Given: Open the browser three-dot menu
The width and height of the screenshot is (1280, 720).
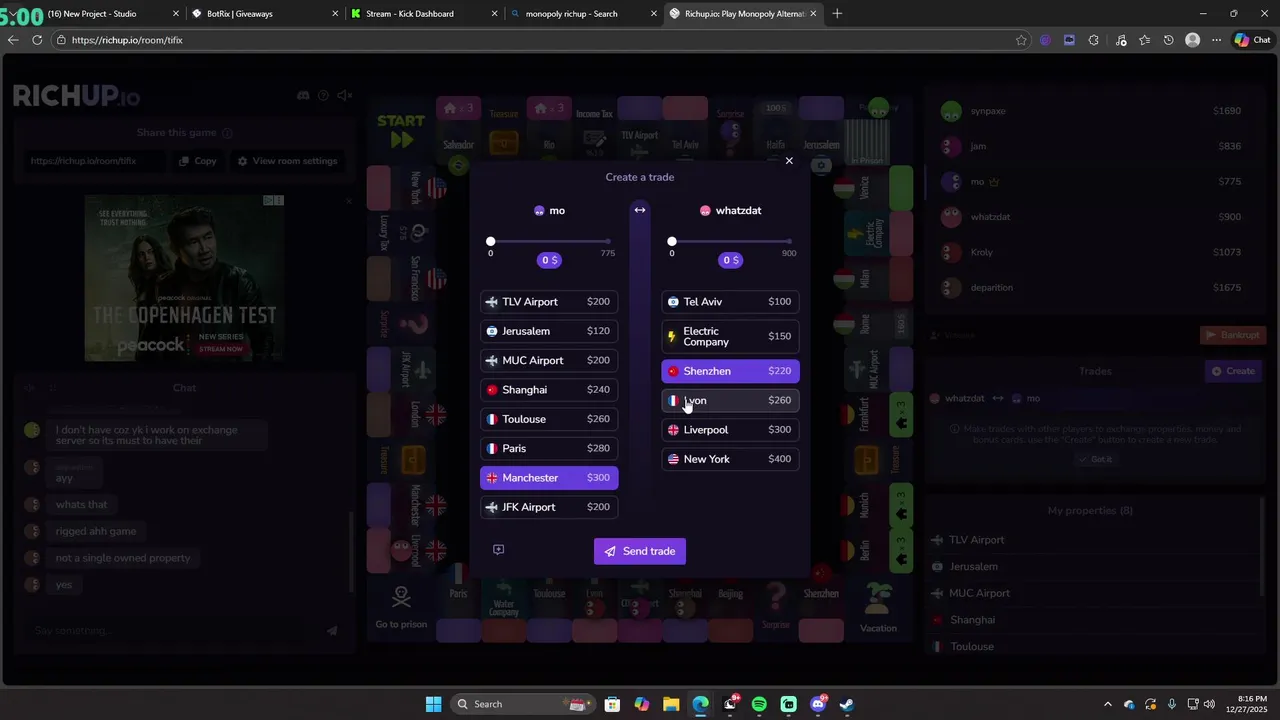Looking at the screenshot, I should pos(1216,40).
